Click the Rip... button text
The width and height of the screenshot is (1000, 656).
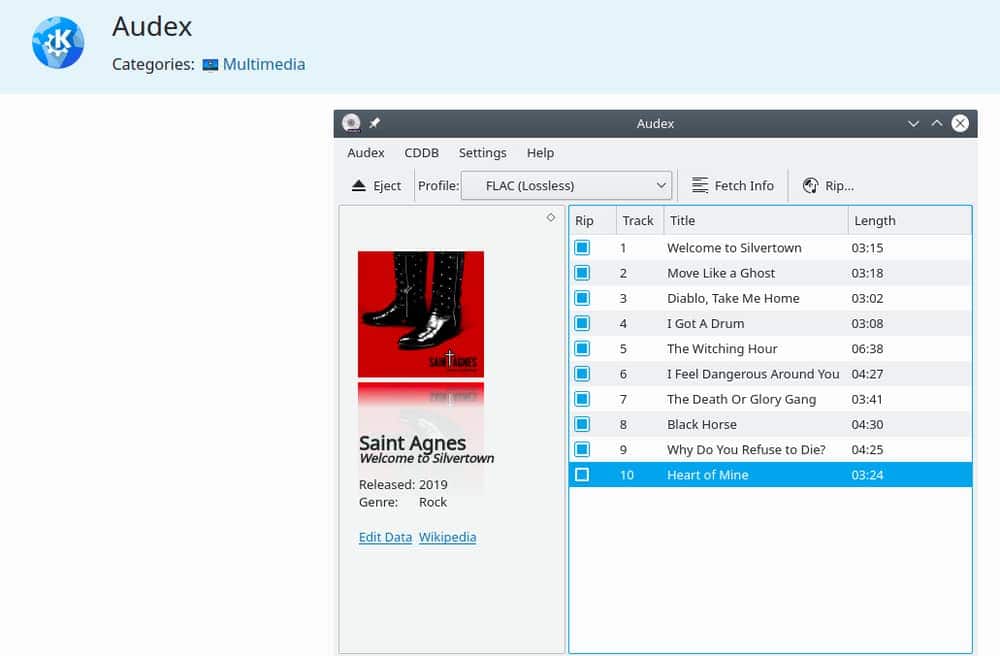pos(839,186)
